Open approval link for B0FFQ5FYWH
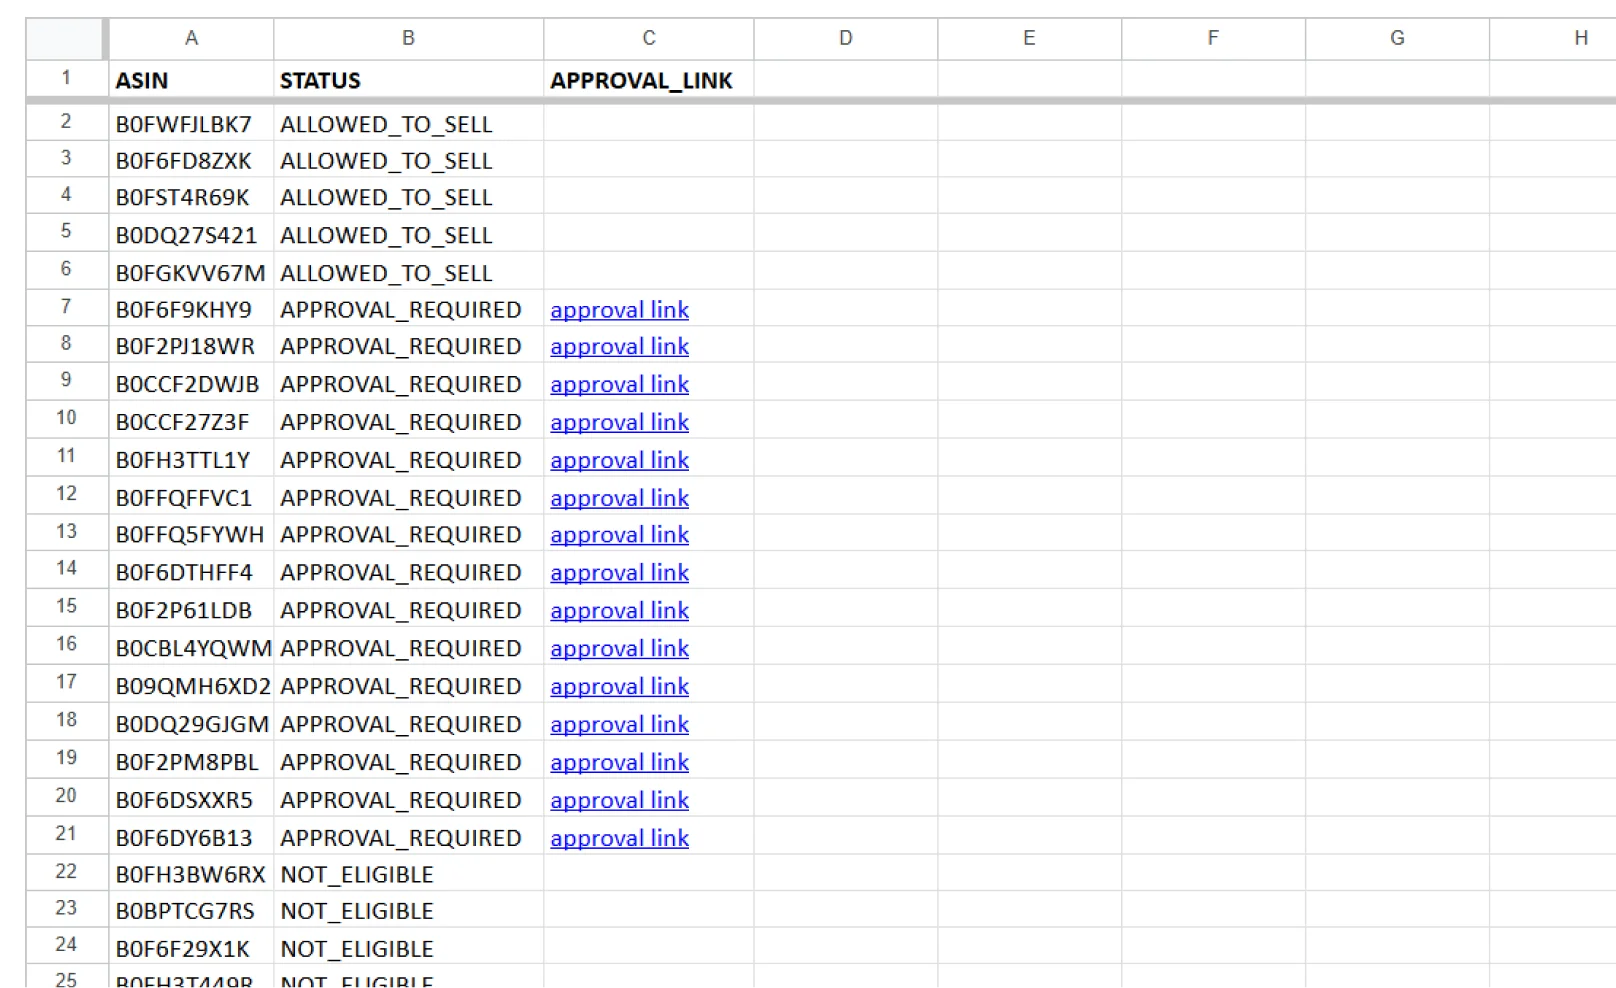 click(619, 536)
